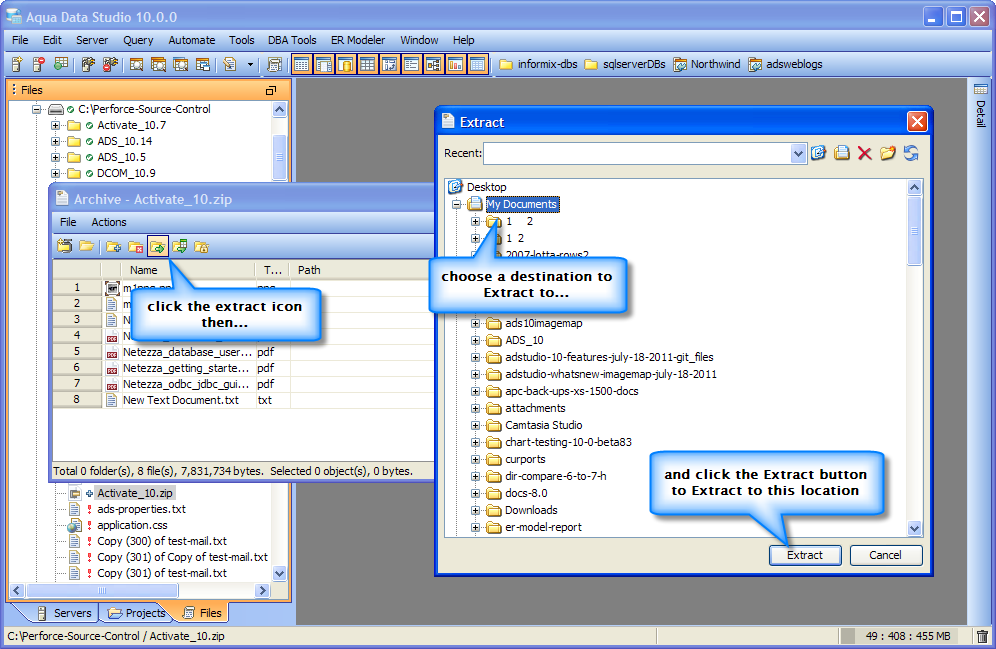Expand the Downloads folder node
The height and width of the screenshot is (649, 996).
point(475,511)
